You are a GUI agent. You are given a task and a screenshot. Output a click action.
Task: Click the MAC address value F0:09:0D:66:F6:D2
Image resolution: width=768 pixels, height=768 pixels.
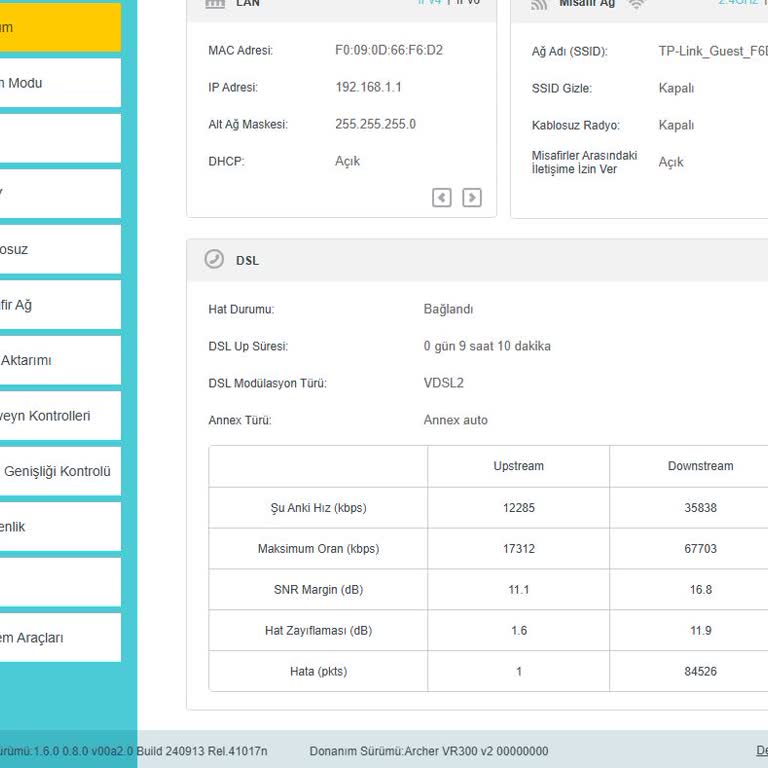point(389,50)
